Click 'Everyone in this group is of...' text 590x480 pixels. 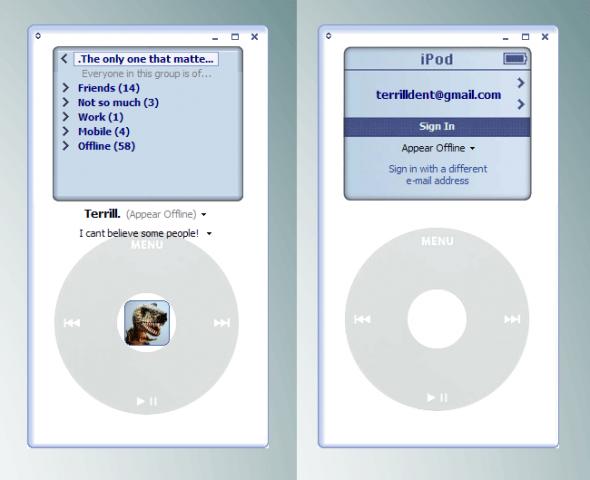[146, 74]
